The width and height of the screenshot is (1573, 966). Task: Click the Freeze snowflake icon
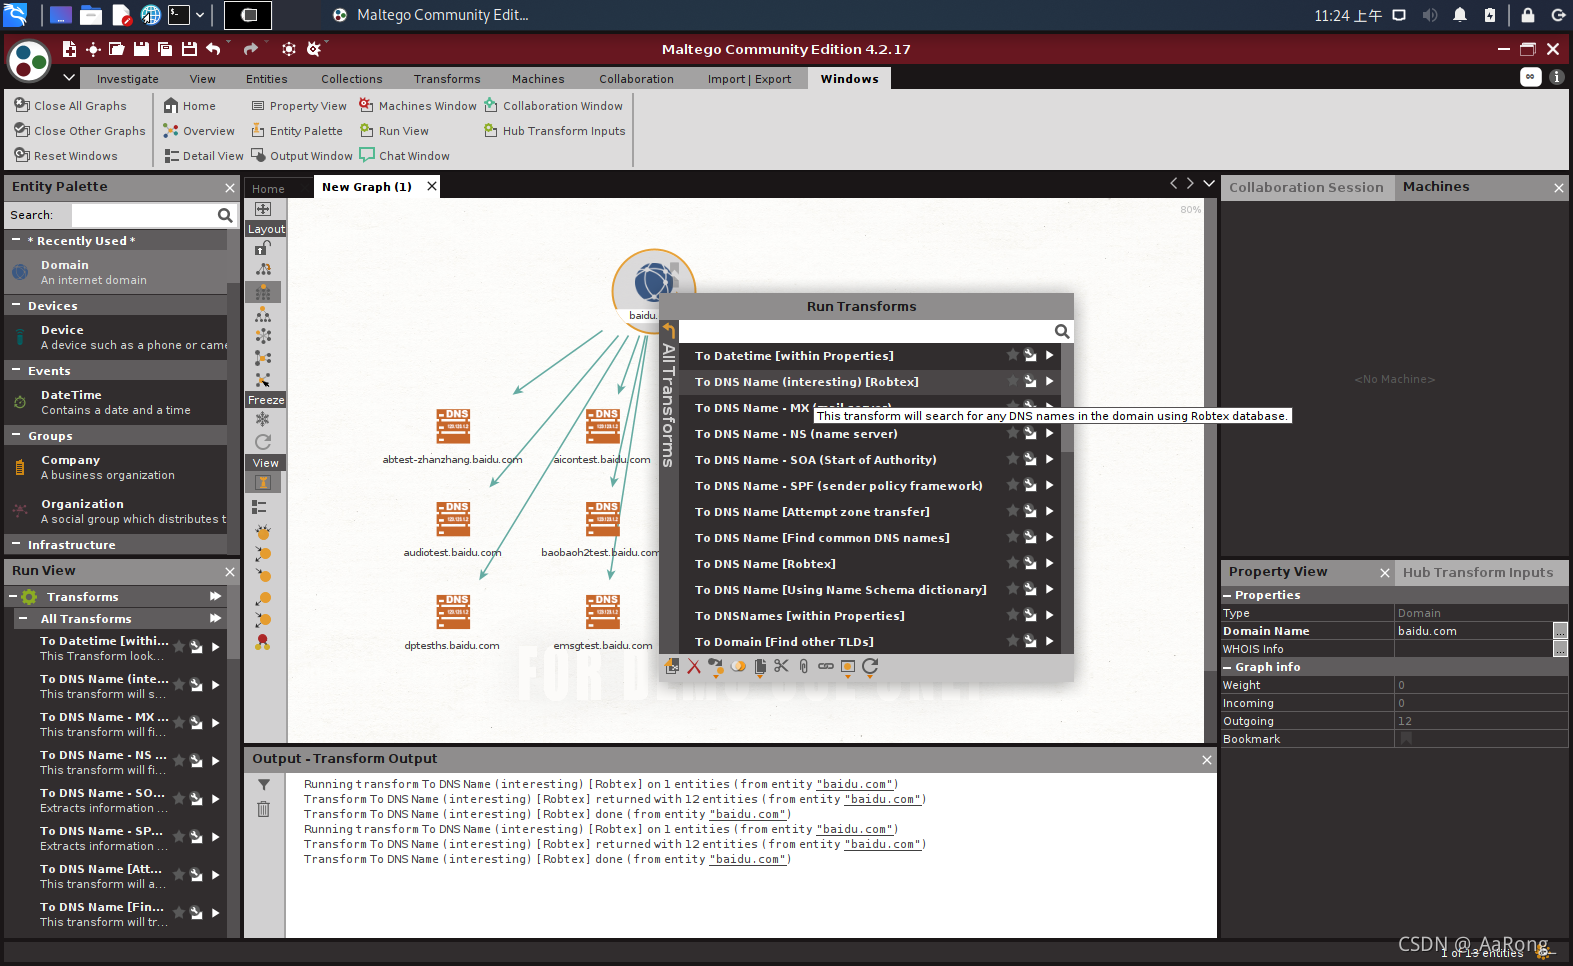(x=263, y=419)
